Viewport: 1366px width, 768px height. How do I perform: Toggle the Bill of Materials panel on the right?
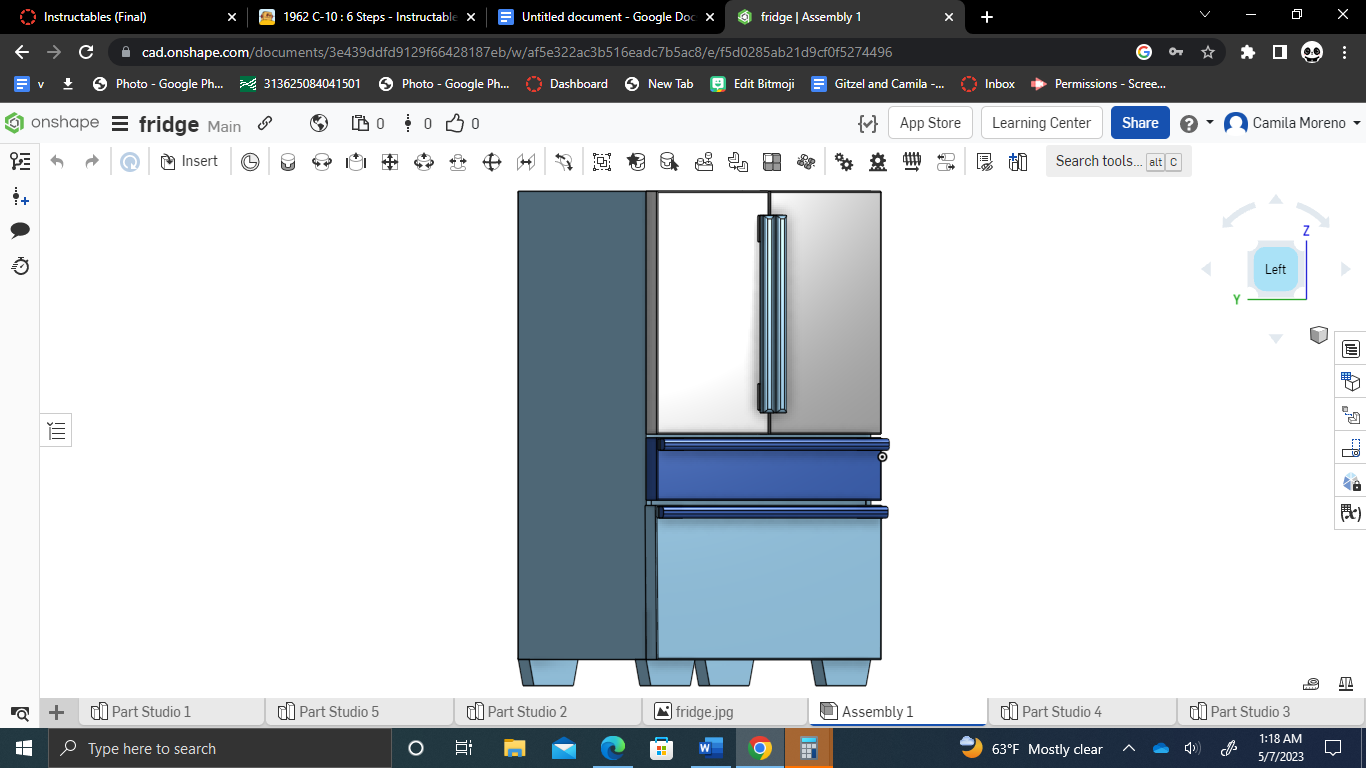1350,349
